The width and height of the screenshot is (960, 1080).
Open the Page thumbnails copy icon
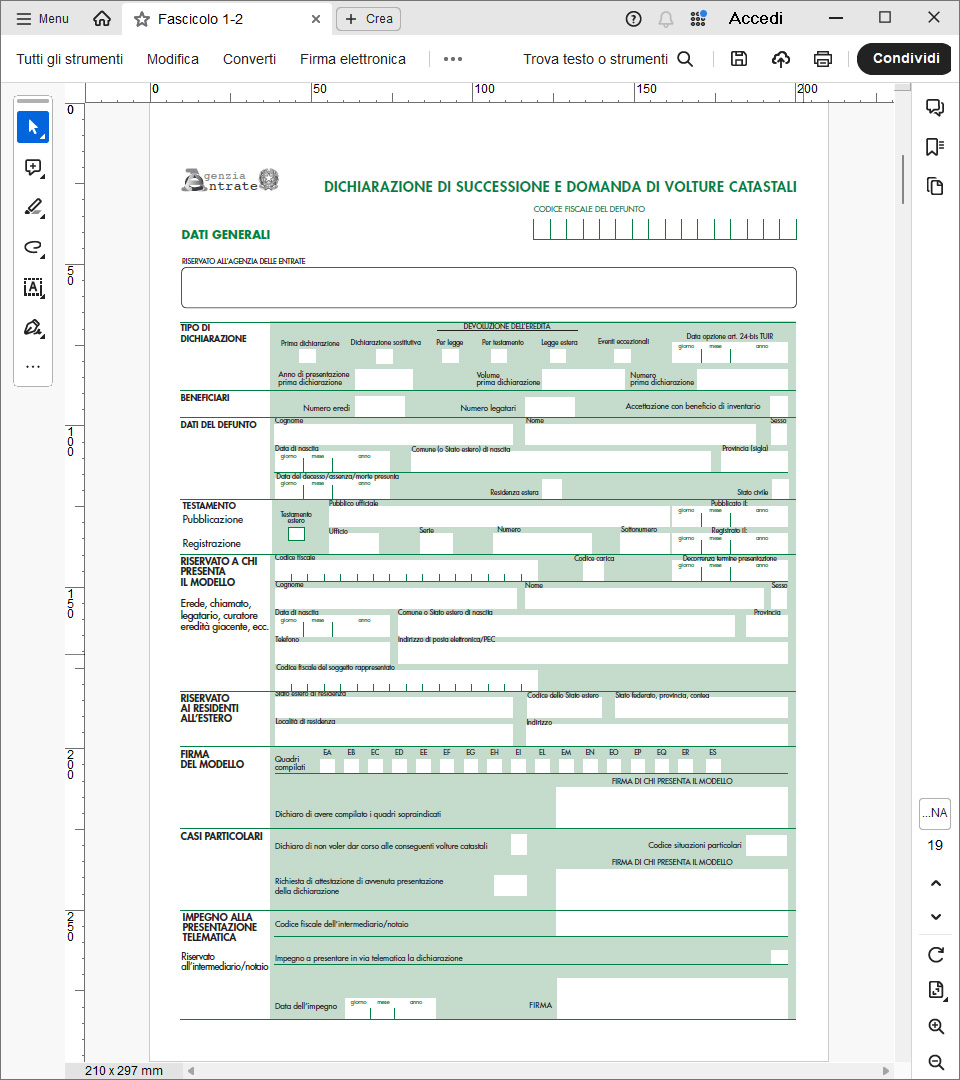(935, 186)
